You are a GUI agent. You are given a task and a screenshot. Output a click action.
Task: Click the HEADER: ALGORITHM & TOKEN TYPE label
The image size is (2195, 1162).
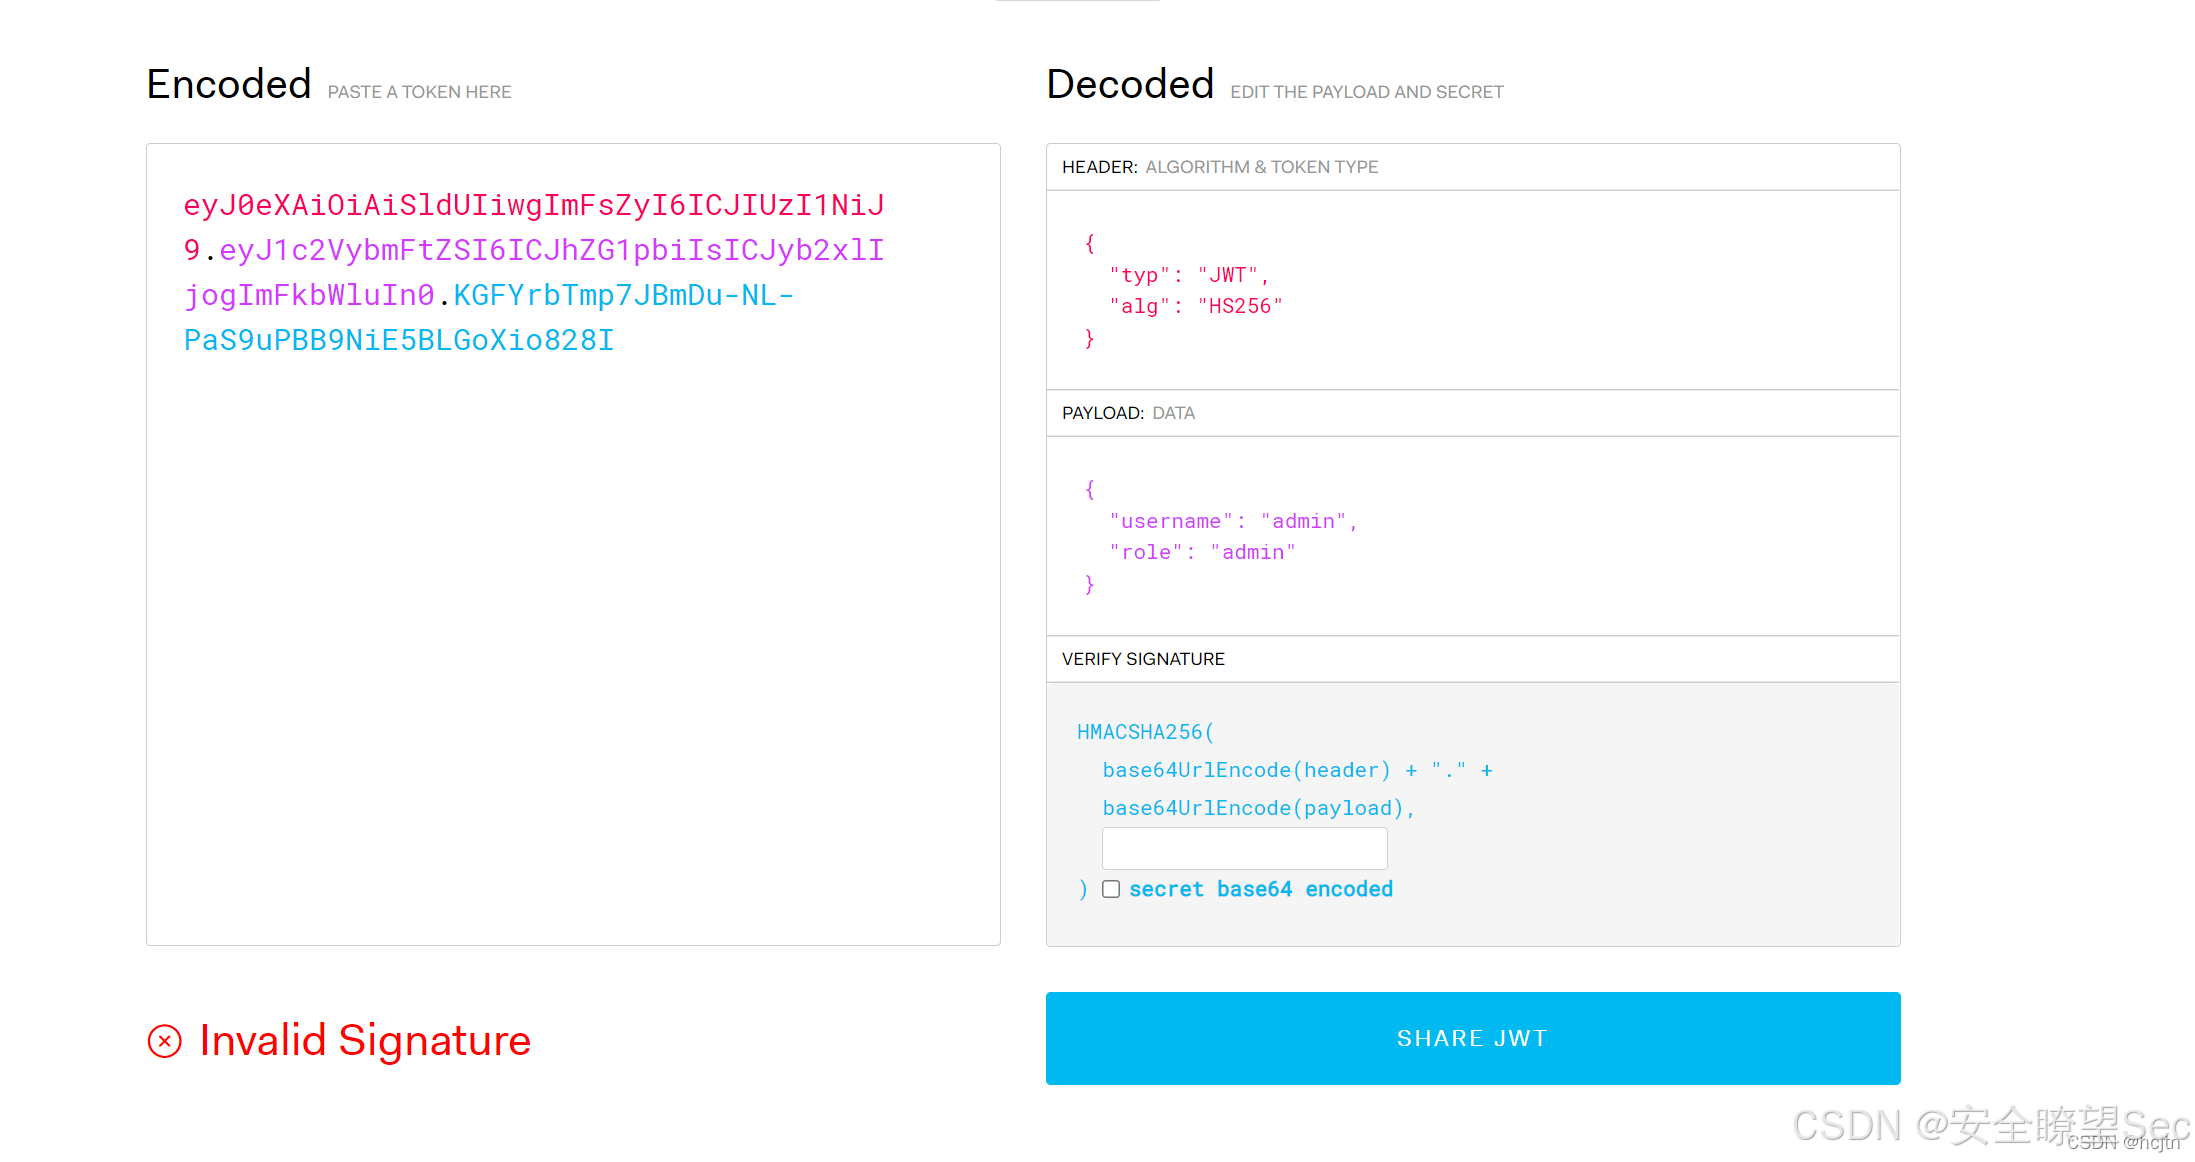(1219, 167)
